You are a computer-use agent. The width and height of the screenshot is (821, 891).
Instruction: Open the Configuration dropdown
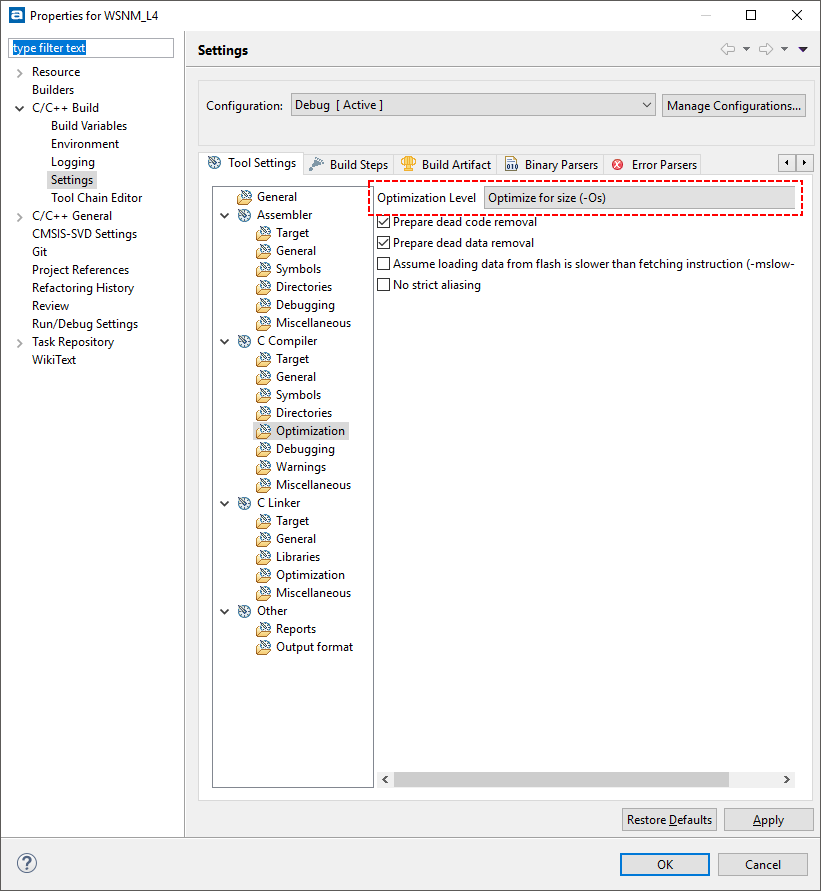(473, 105)
